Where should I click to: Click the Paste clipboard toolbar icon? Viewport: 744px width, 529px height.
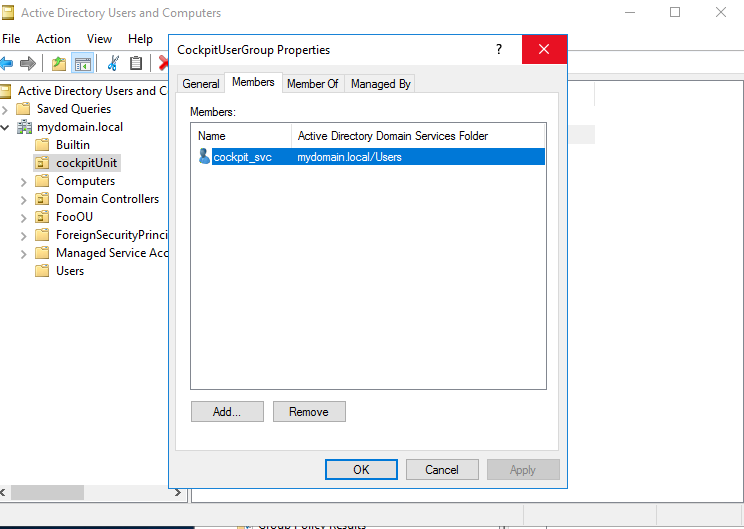pyautogui.click(x=136, y=63)
